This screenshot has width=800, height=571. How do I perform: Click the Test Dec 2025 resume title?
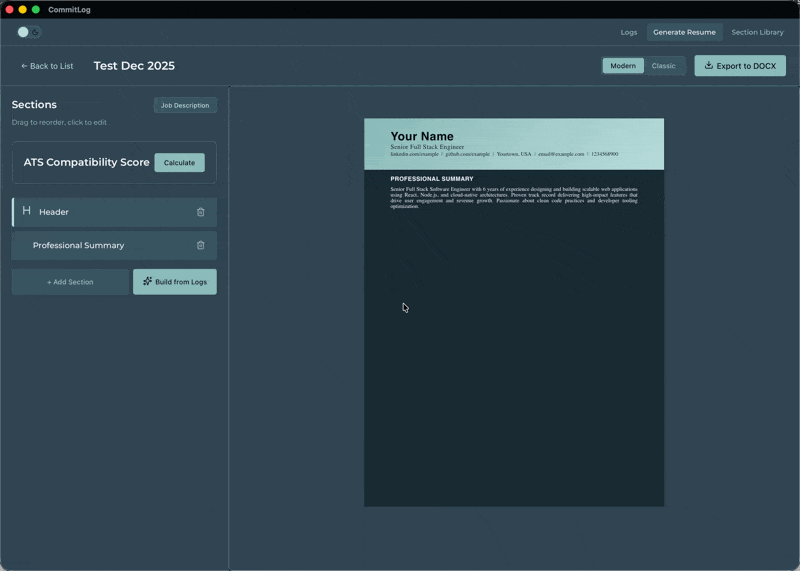point(134,66)
